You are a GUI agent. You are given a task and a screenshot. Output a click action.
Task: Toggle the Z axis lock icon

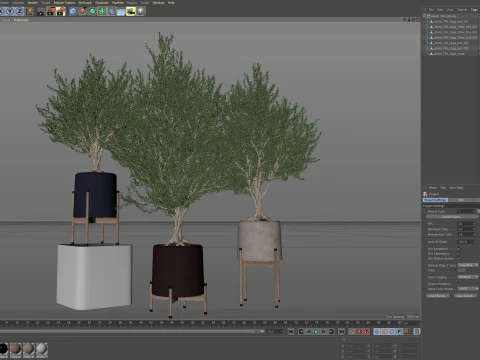20,11
